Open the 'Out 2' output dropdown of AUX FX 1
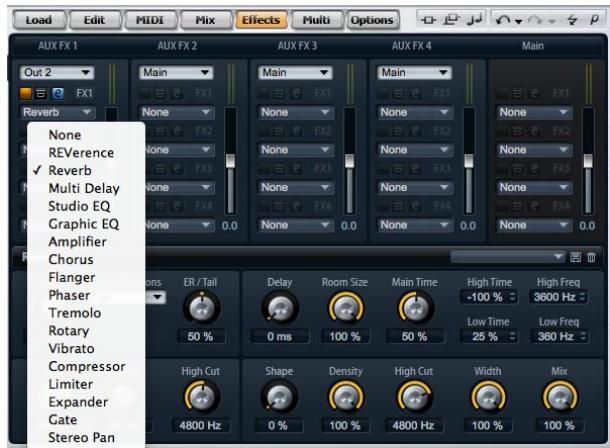 [x=57, y=72]
